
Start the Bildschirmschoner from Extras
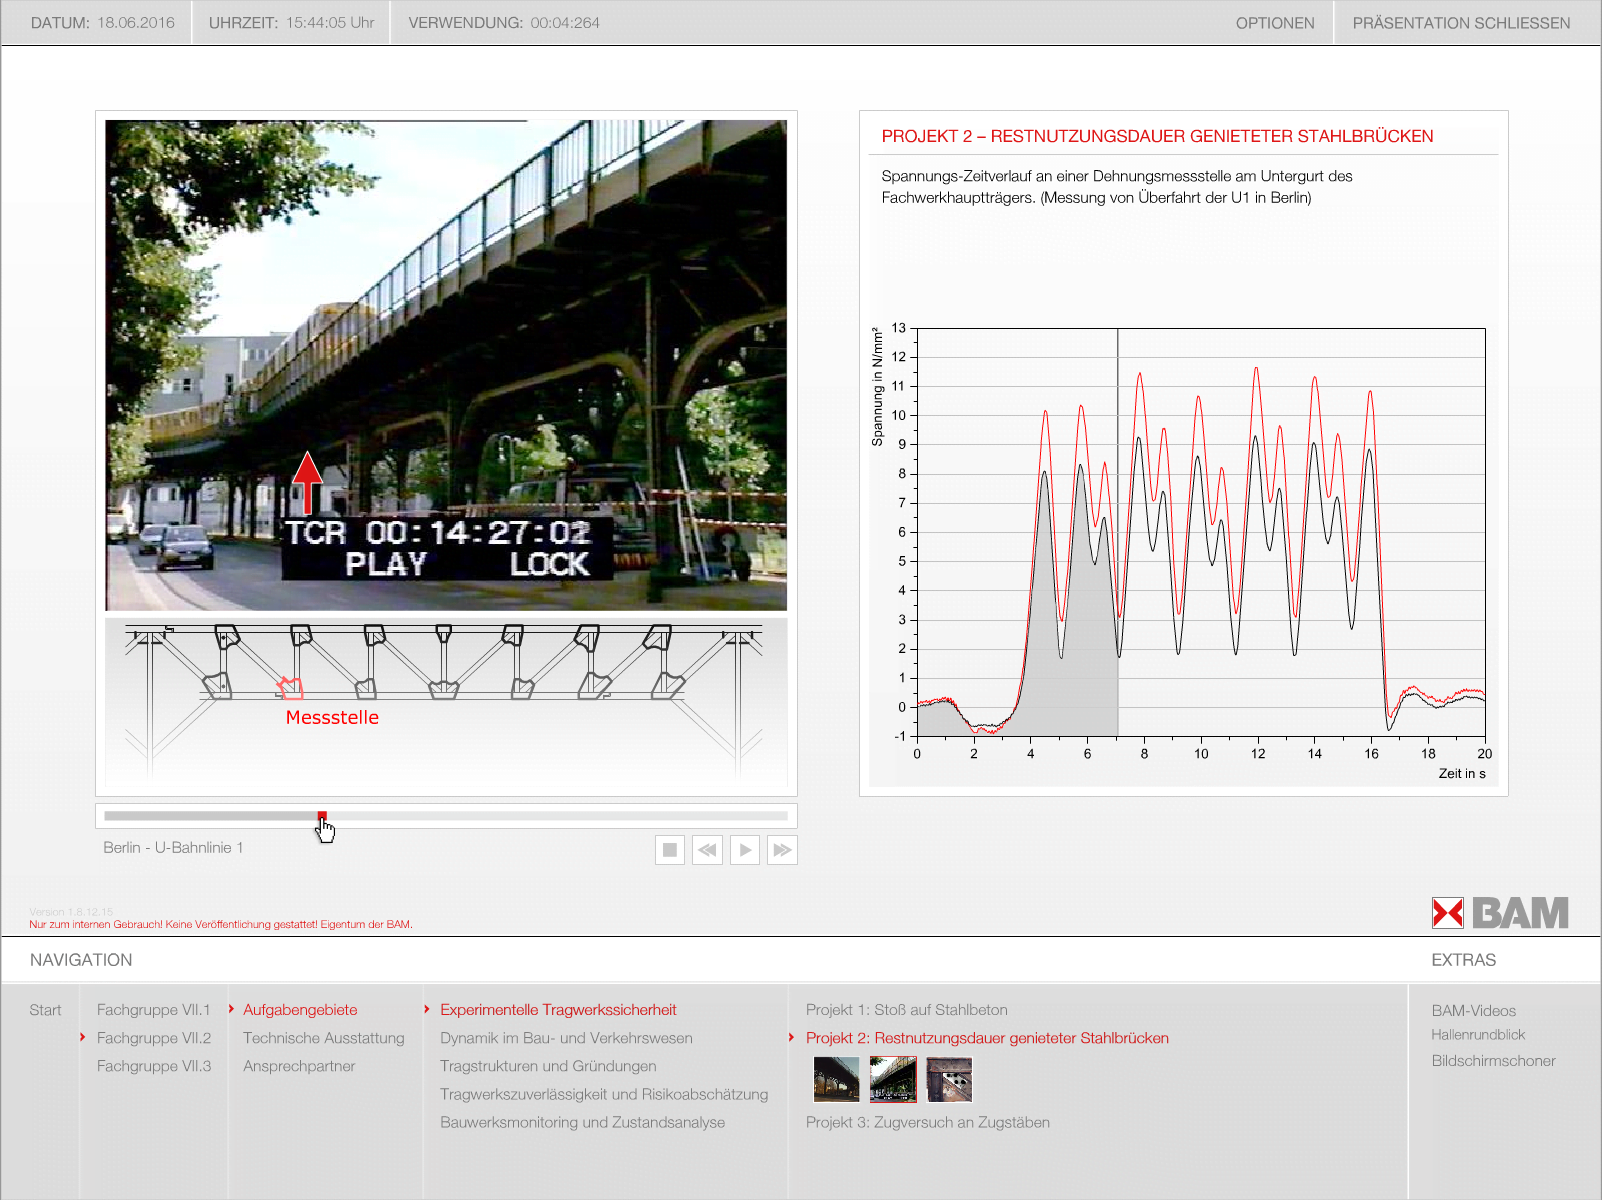coord(1493,1061)
